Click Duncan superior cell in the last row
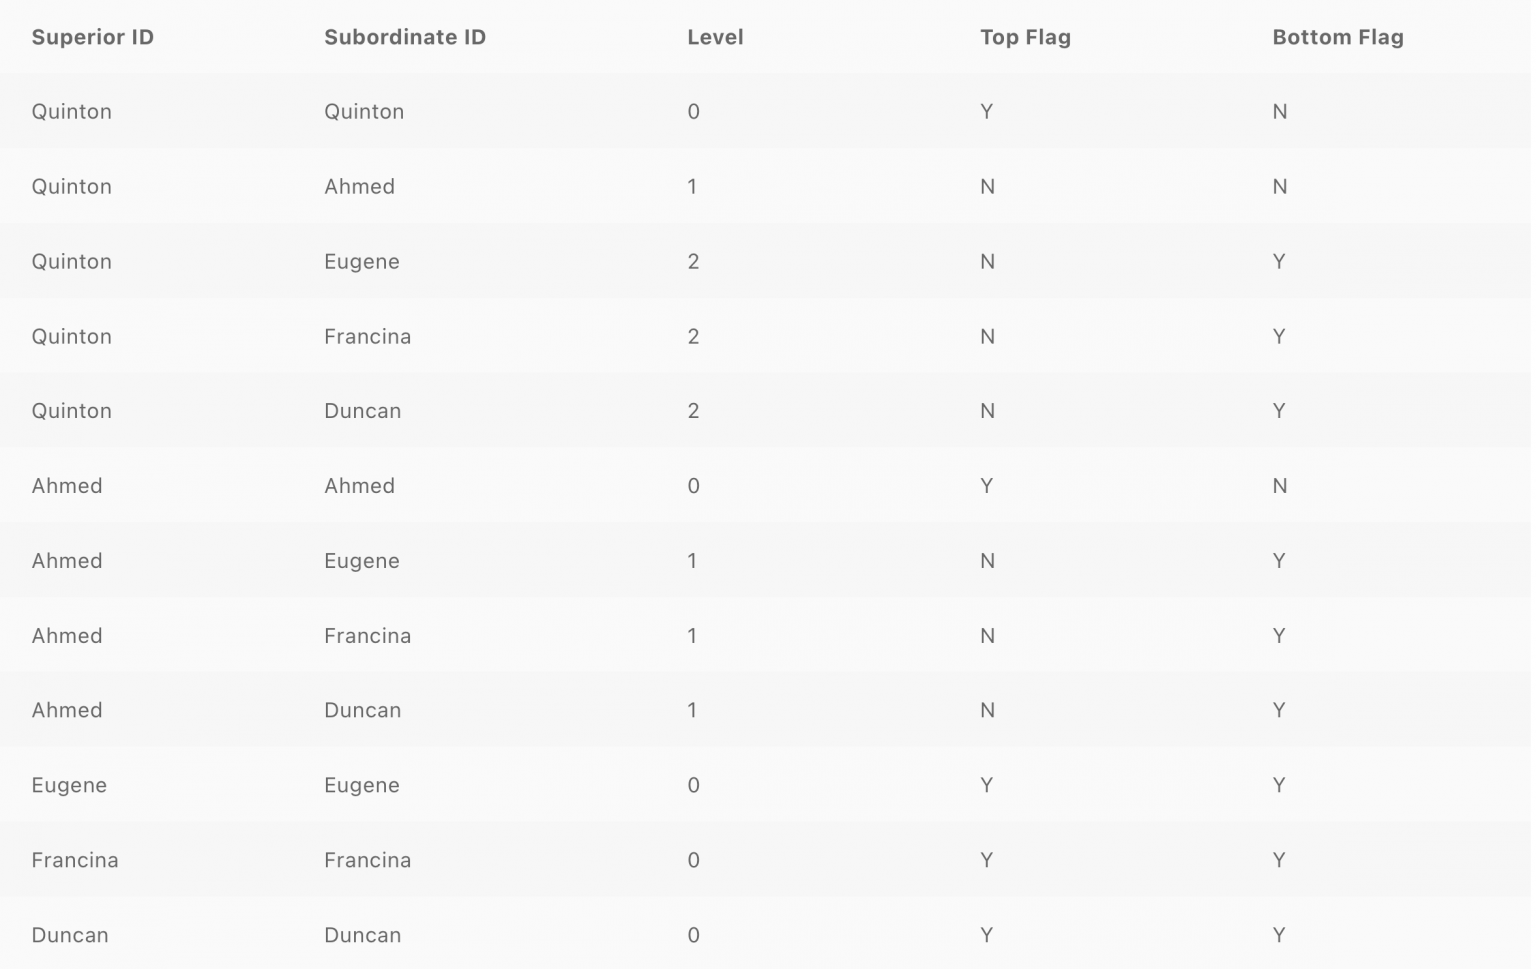Viewport: 1536px width, 969px height. click(x=69, y=935)
